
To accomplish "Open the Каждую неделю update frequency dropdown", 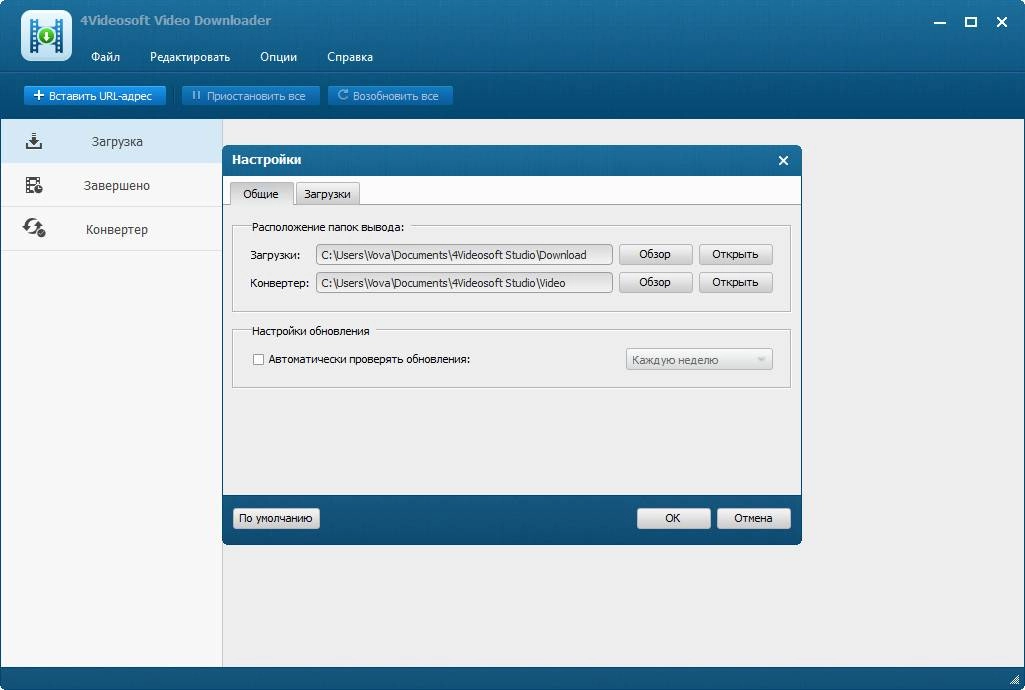I will (699, 359).
